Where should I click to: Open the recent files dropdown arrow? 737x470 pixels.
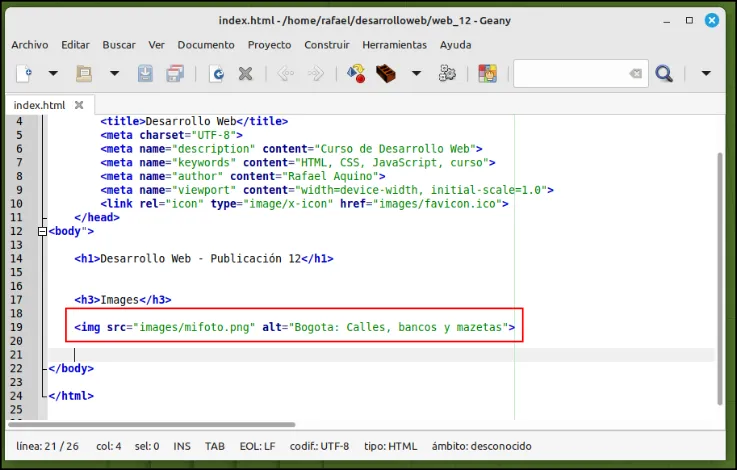114,73
